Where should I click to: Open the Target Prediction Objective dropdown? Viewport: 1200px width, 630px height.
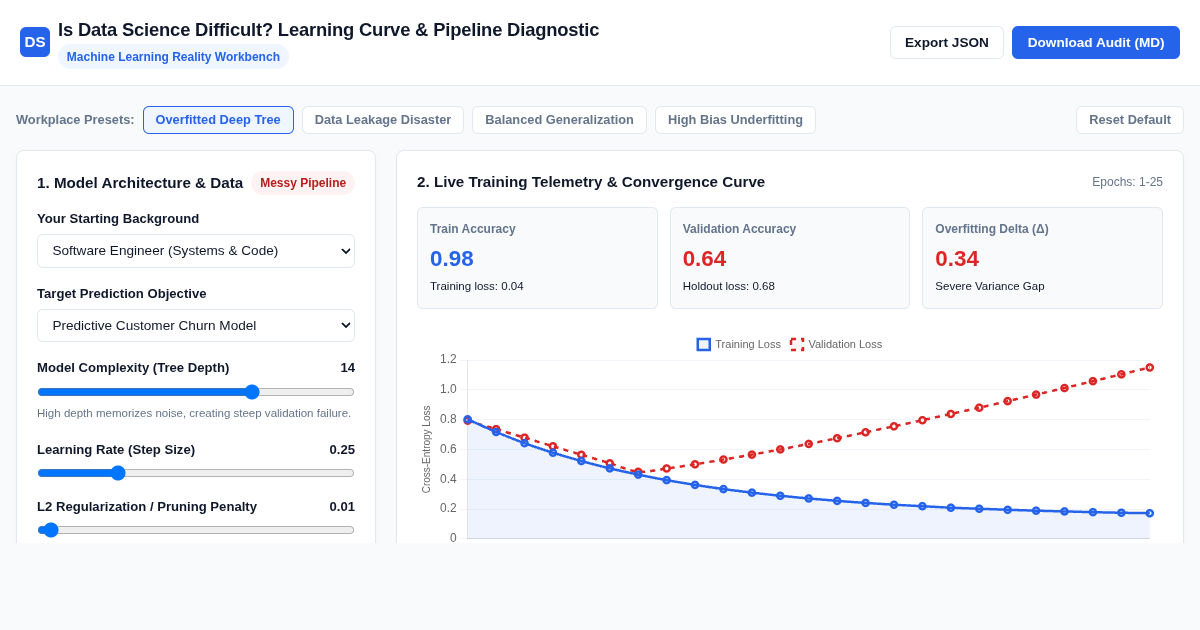click(196, 326)
